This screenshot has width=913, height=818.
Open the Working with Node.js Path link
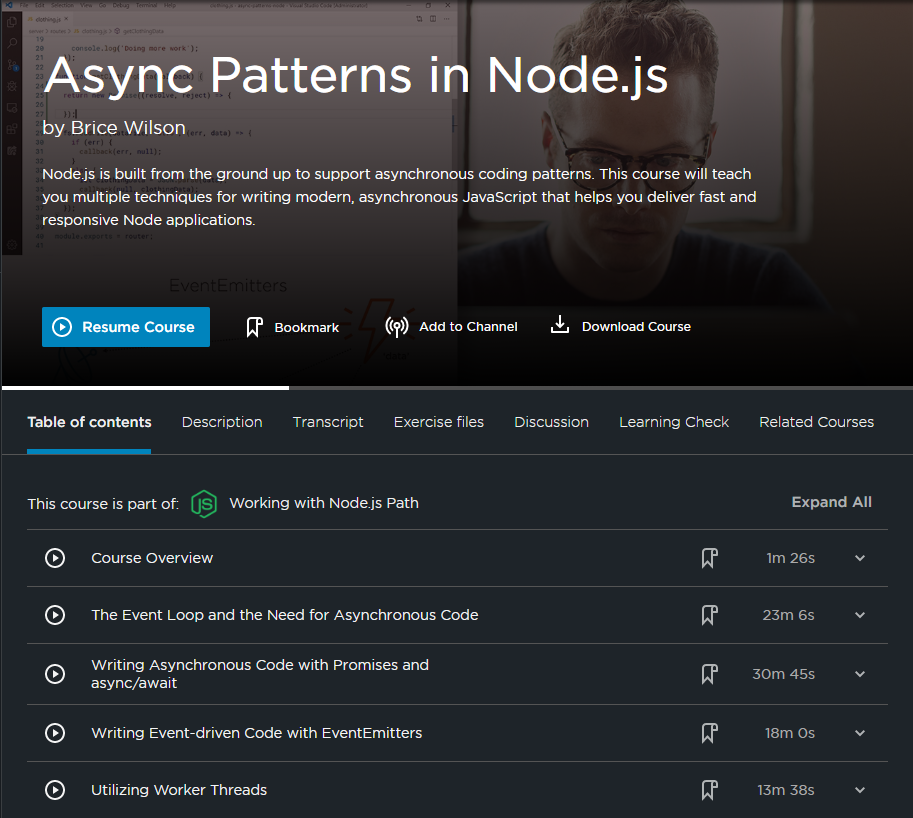tap(324, 503)
